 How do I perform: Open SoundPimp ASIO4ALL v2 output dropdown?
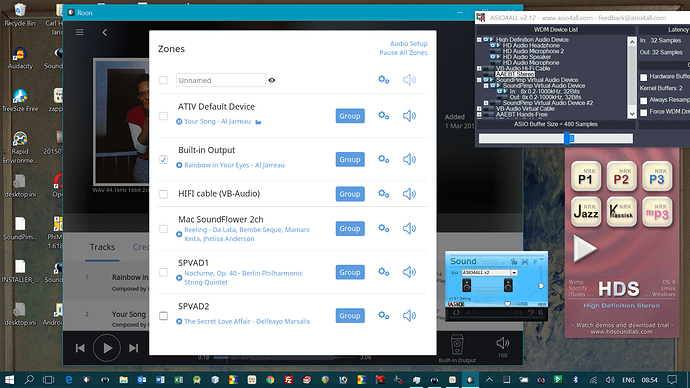tap(514, 273)
